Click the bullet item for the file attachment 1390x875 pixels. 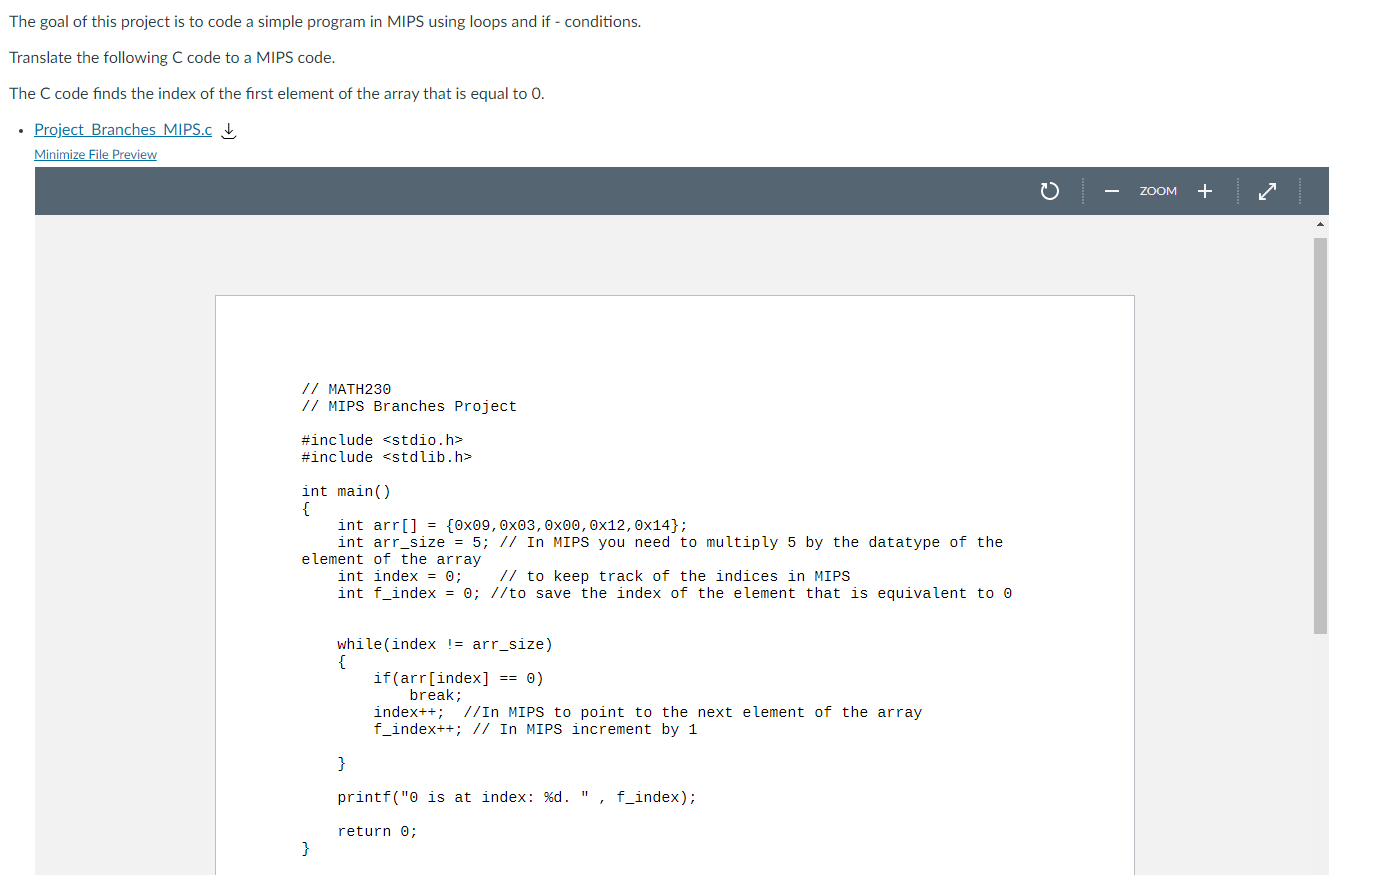tap(20, 130)
